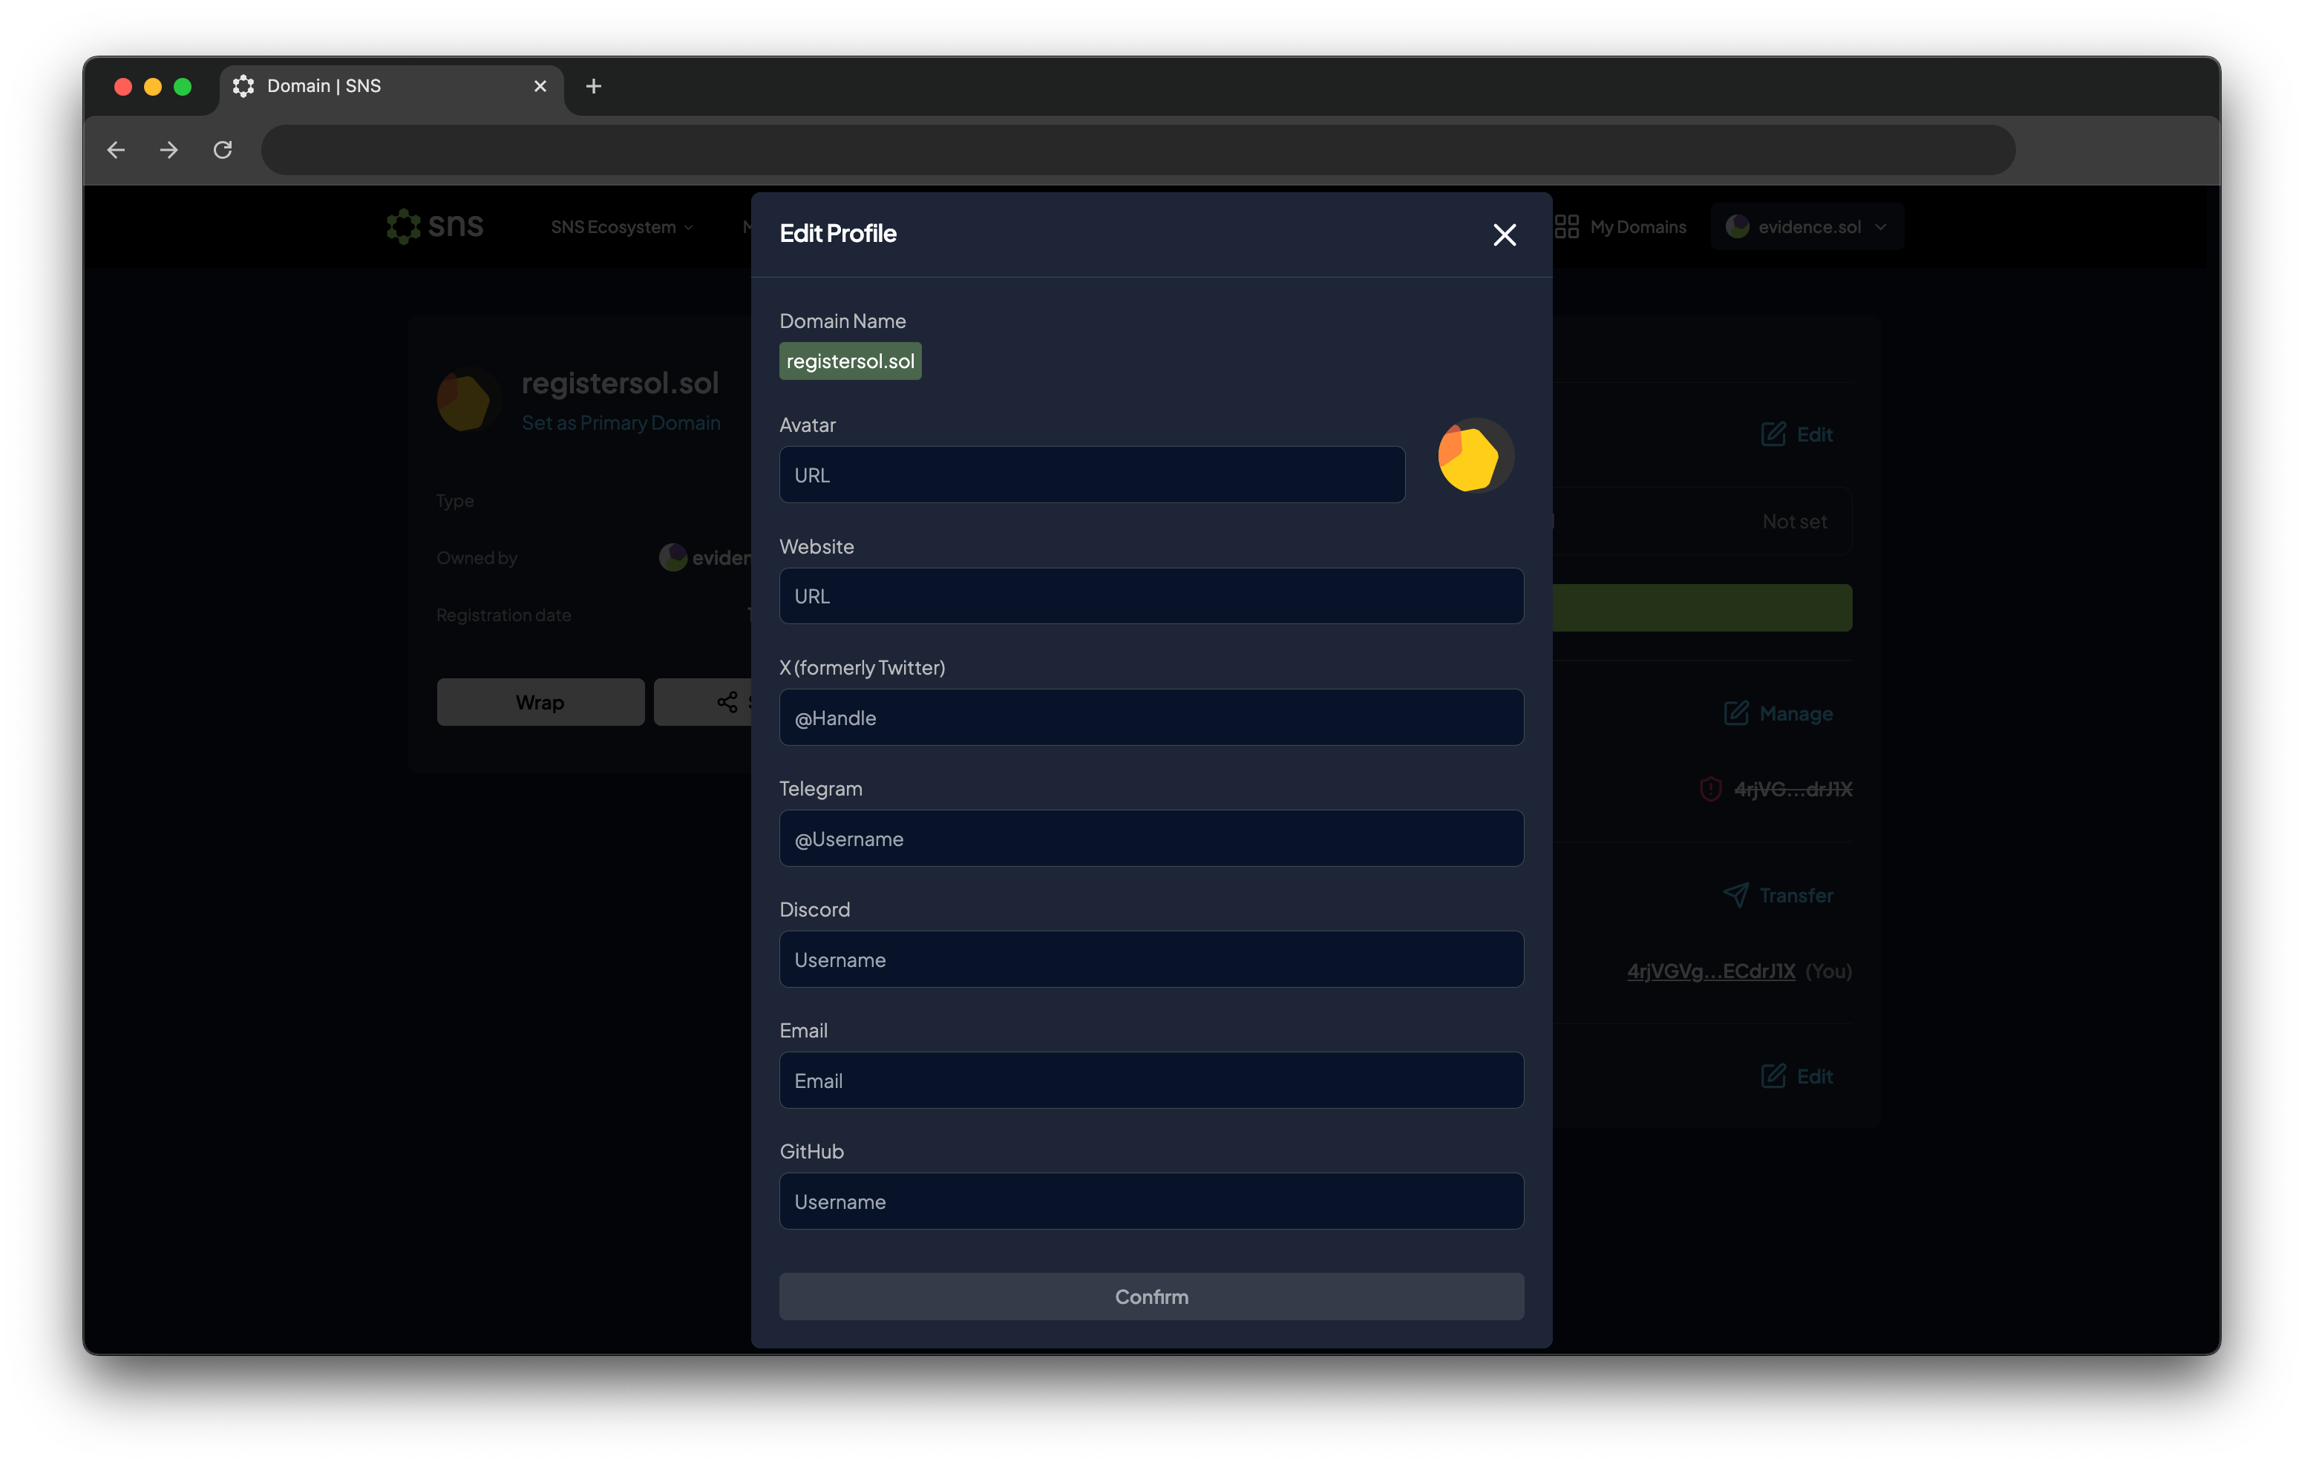Click Set as Primary Domain link
2304x1465 pixels.
621,423
